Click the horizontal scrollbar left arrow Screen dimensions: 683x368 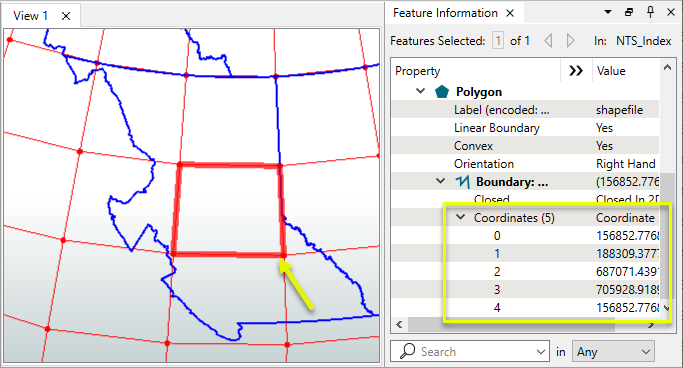(399, 324)
